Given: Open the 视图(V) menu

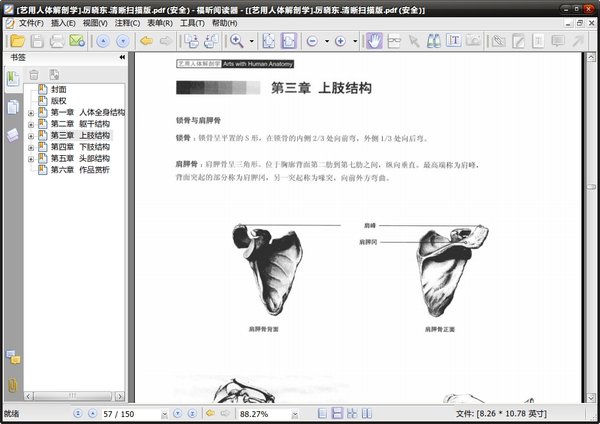Looking at the screenshot, I should coord(95,23).
